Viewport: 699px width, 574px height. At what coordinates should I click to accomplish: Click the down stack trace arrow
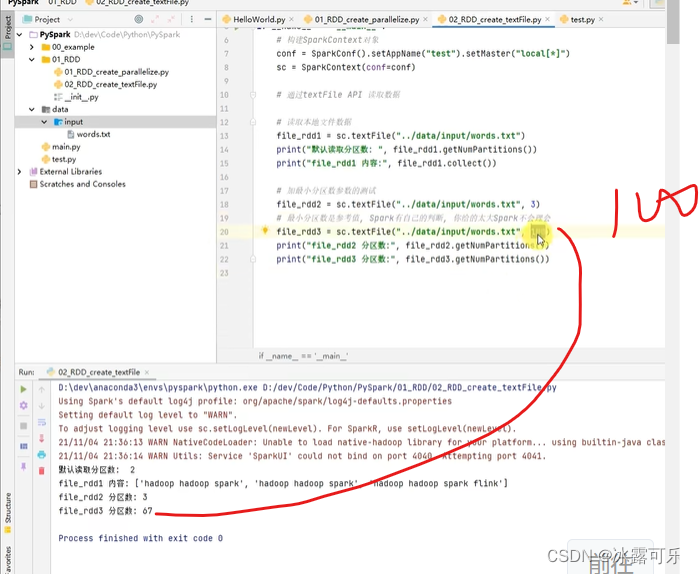[x=41, y=406]
